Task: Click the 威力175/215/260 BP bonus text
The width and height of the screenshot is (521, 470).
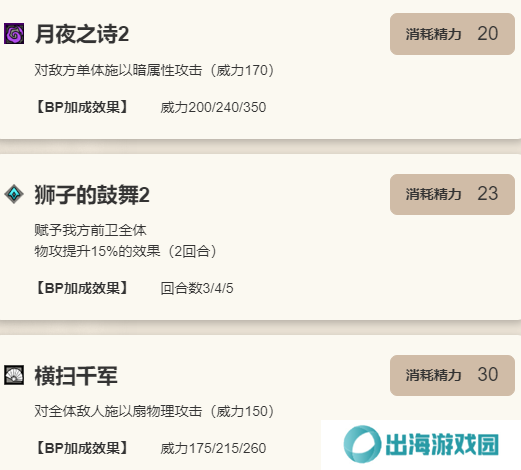Action: (x=213, y=448)
